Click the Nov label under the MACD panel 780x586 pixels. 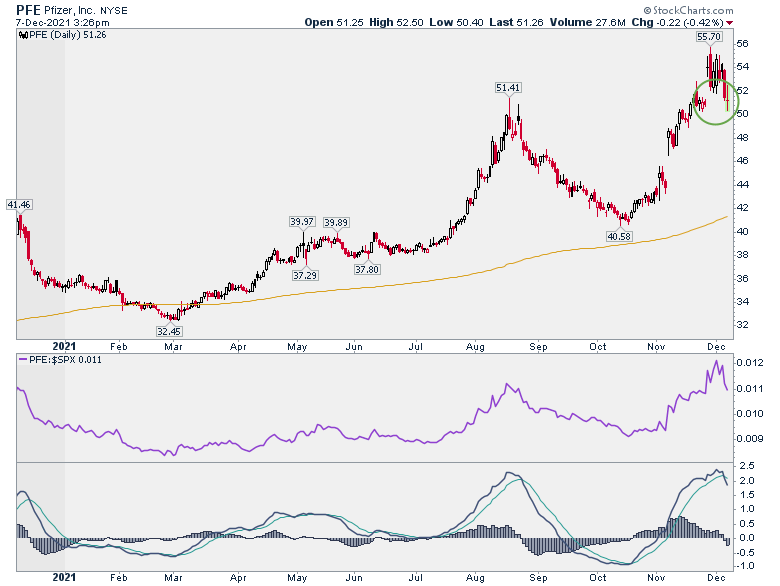(656, 578)
